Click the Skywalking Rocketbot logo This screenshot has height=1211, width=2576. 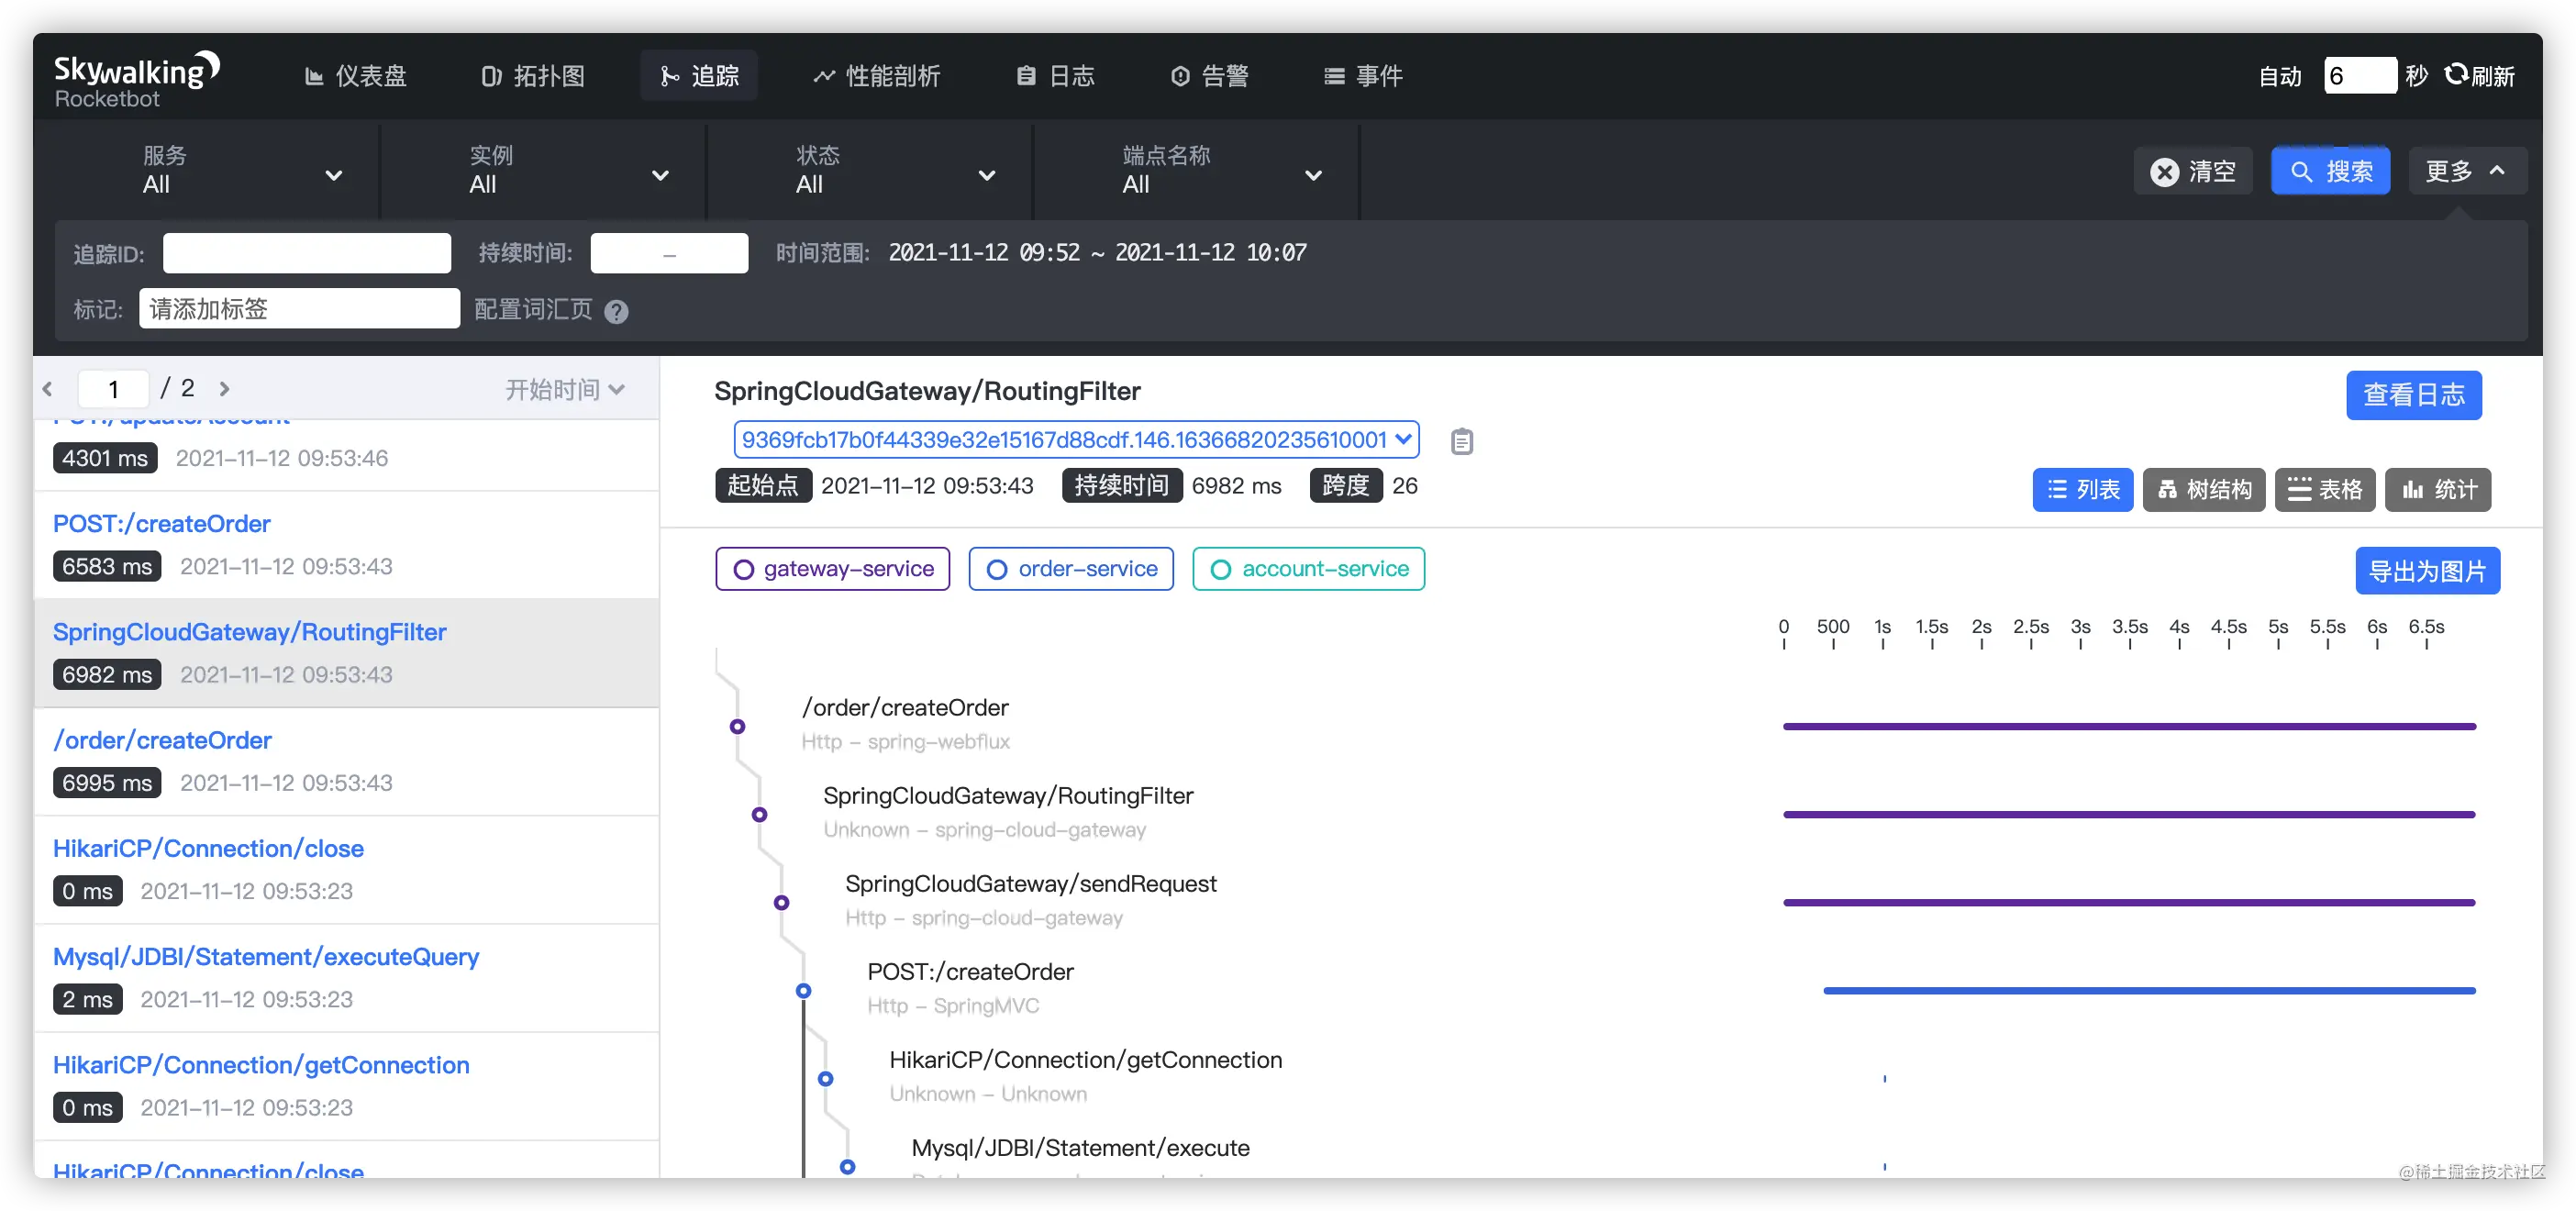(136, 79)
